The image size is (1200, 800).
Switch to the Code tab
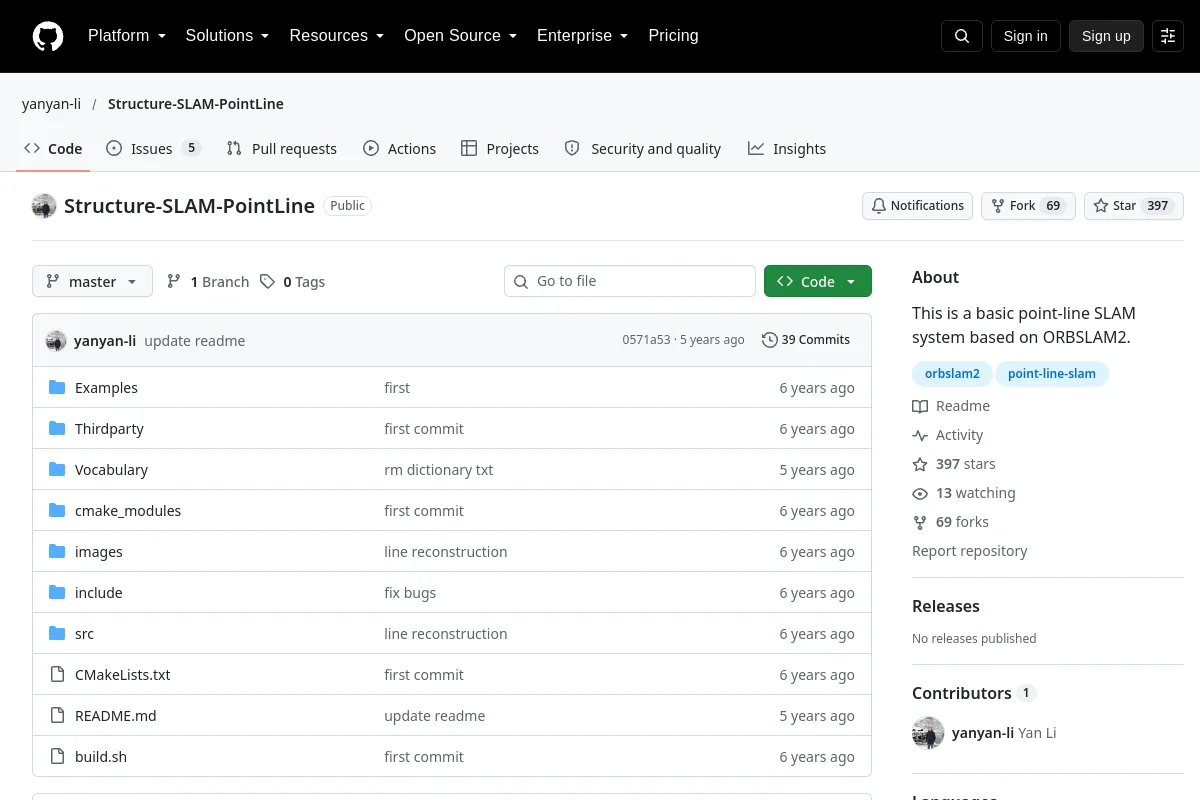click(53, 149)
